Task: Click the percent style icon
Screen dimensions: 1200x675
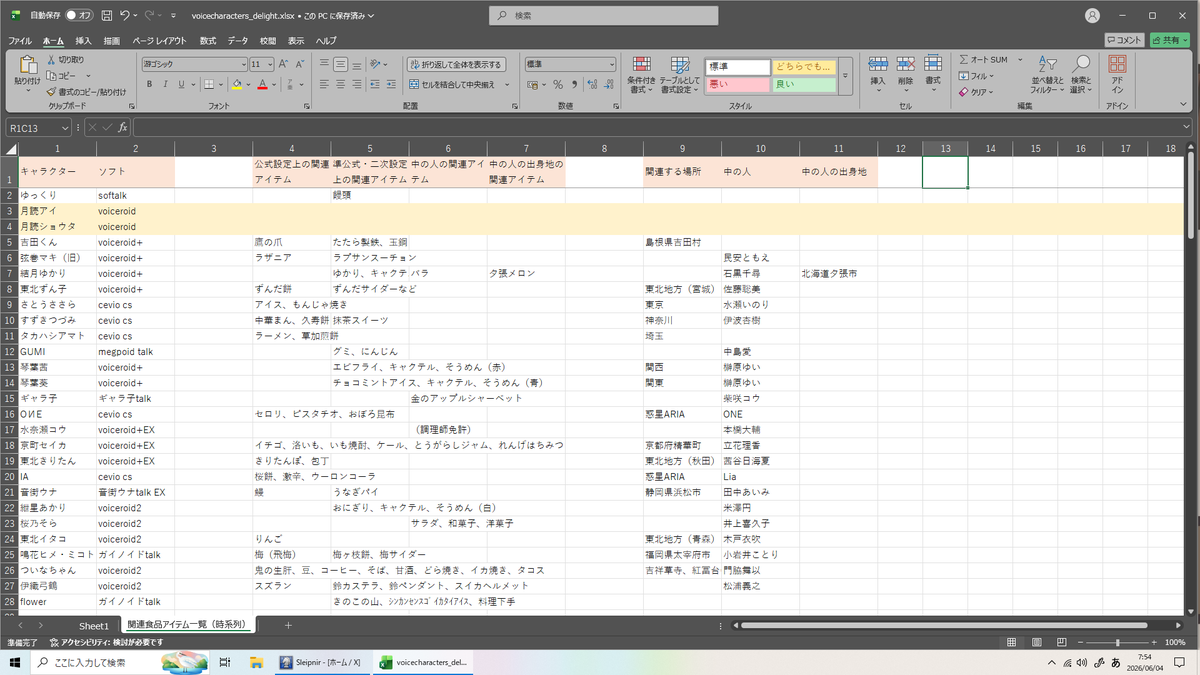Action: tap(558, 84)
